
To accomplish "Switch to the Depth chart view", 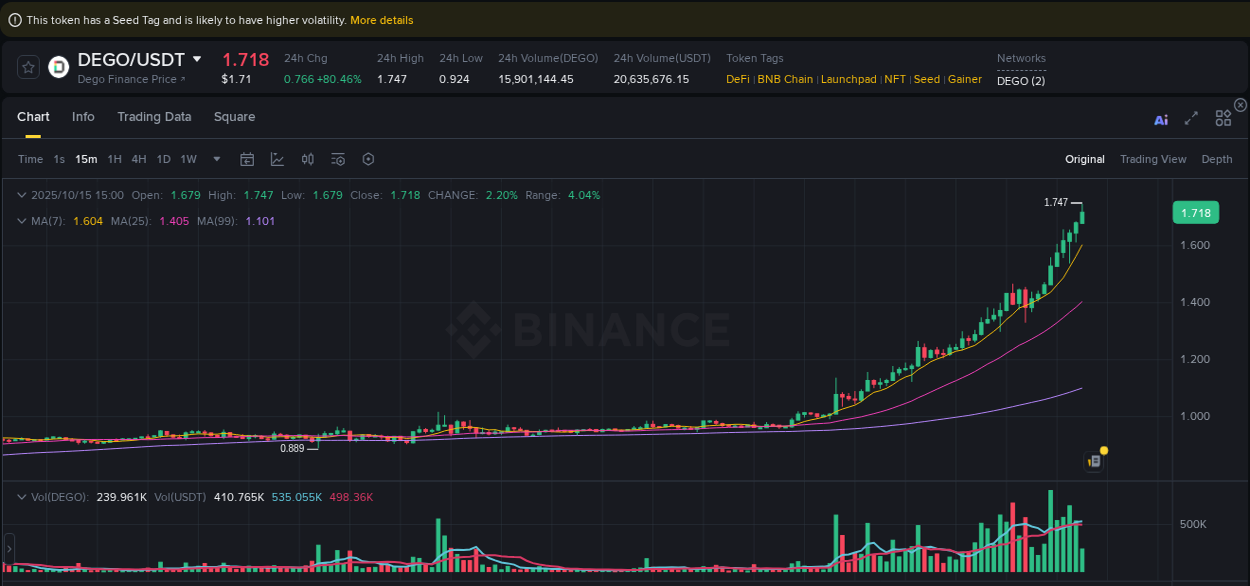I will 1217,159.
